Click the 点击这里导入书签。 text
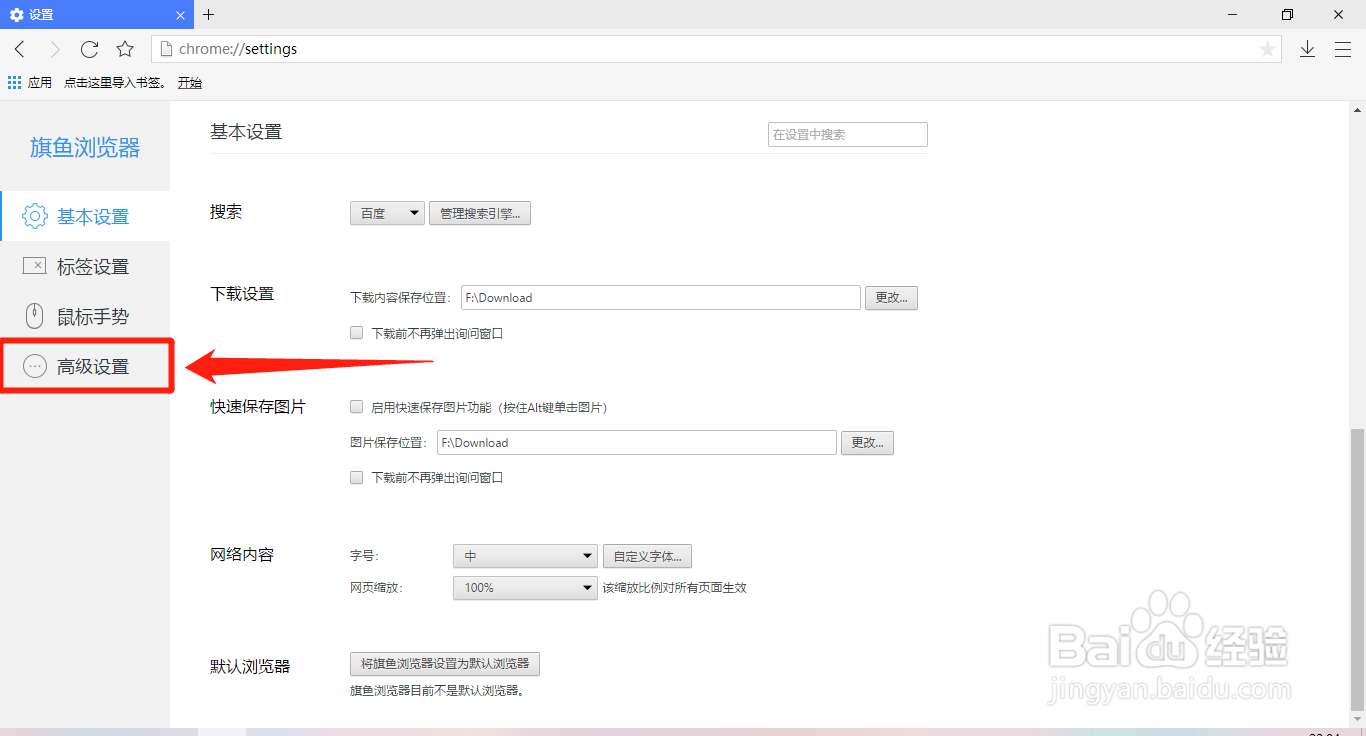The image size is (1366, 736). point(115,83)
